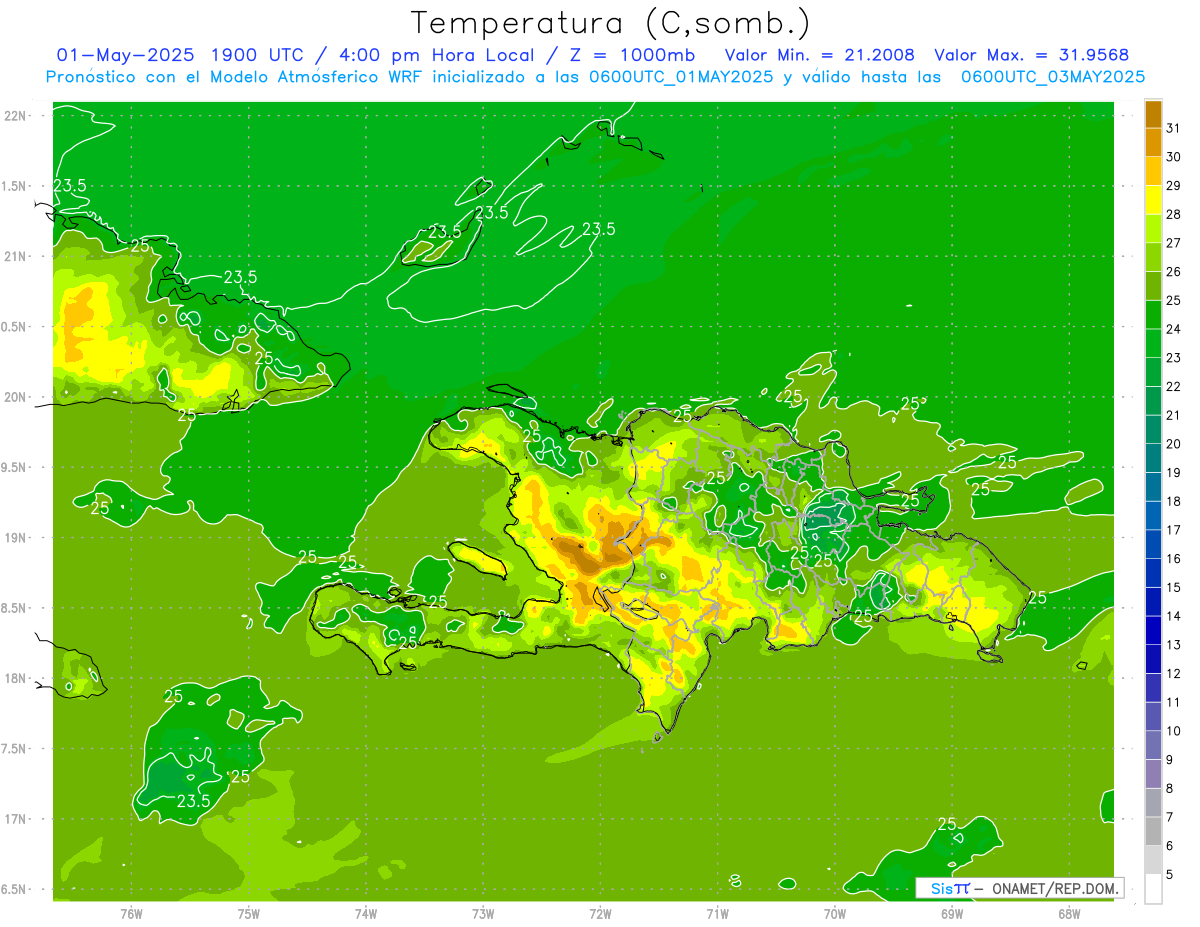Click legend value "22"
This screenshot has height=927, width=1200.
point(1172,386)
